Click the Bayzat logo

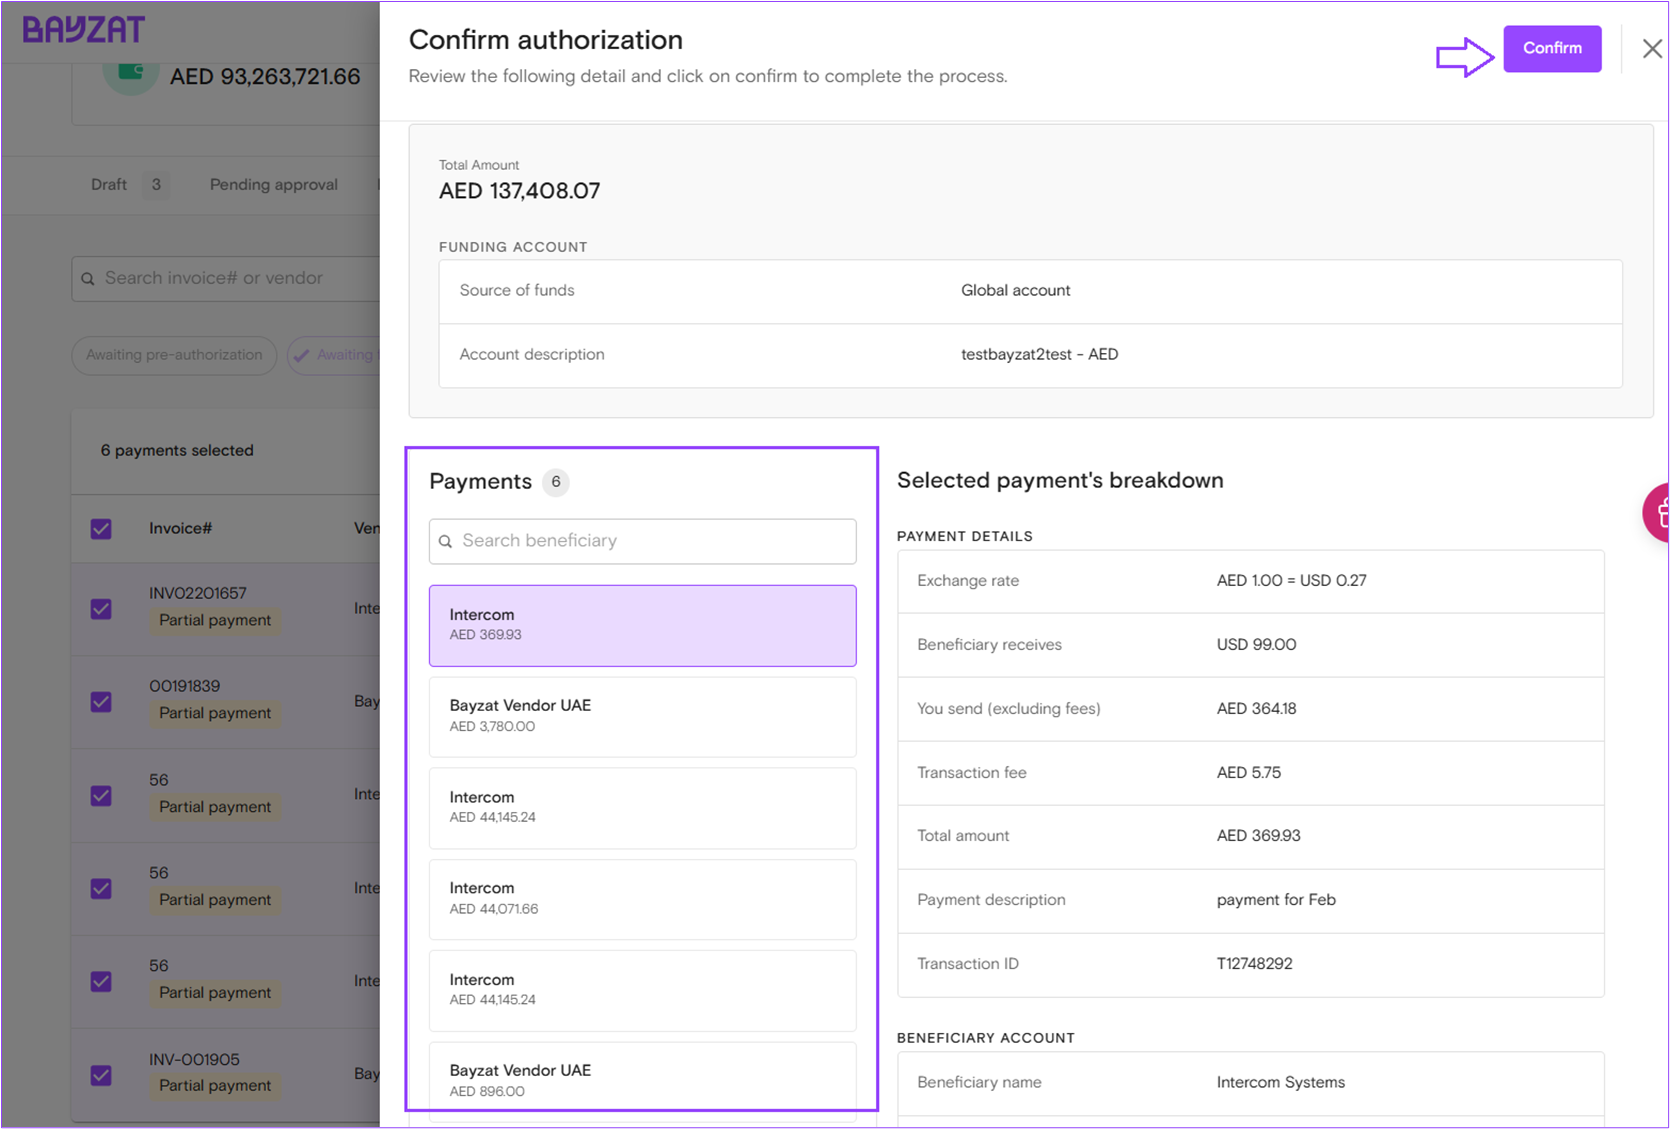[x=84, y=30]
